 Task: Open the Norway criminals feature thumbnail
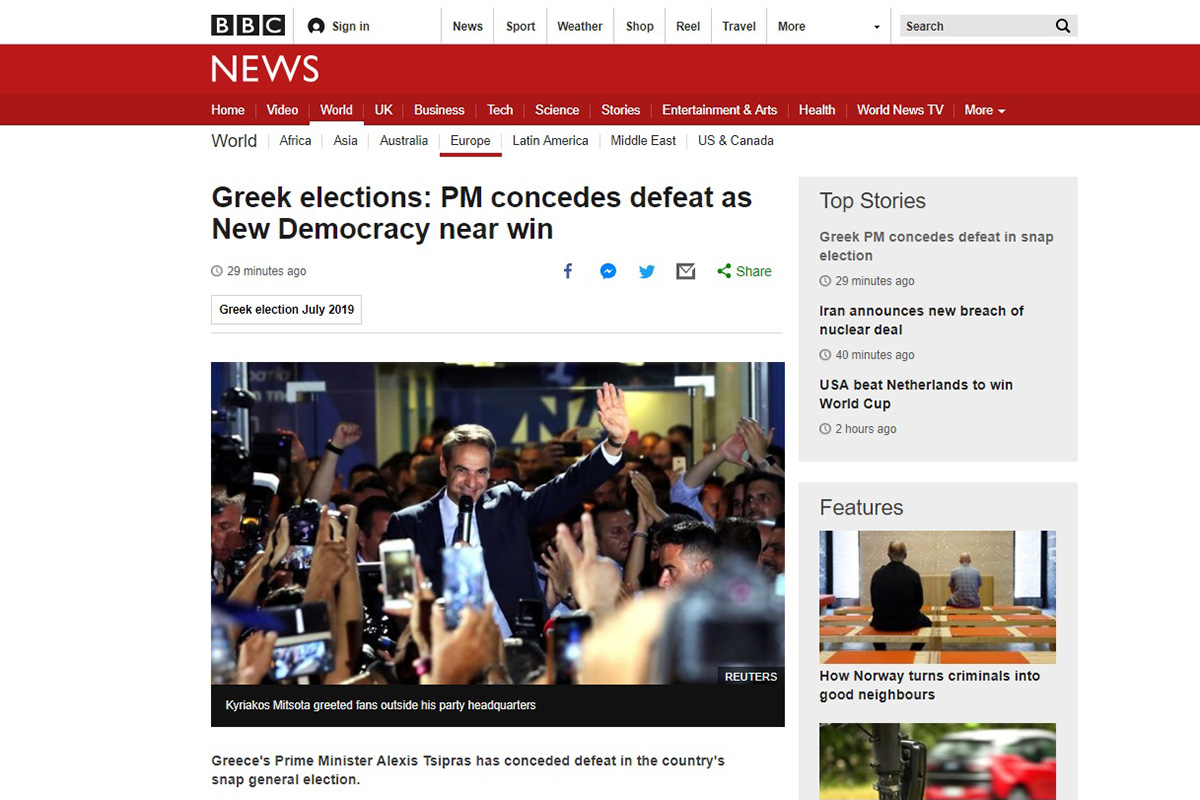pyautogui.click(x=937, y=597)
